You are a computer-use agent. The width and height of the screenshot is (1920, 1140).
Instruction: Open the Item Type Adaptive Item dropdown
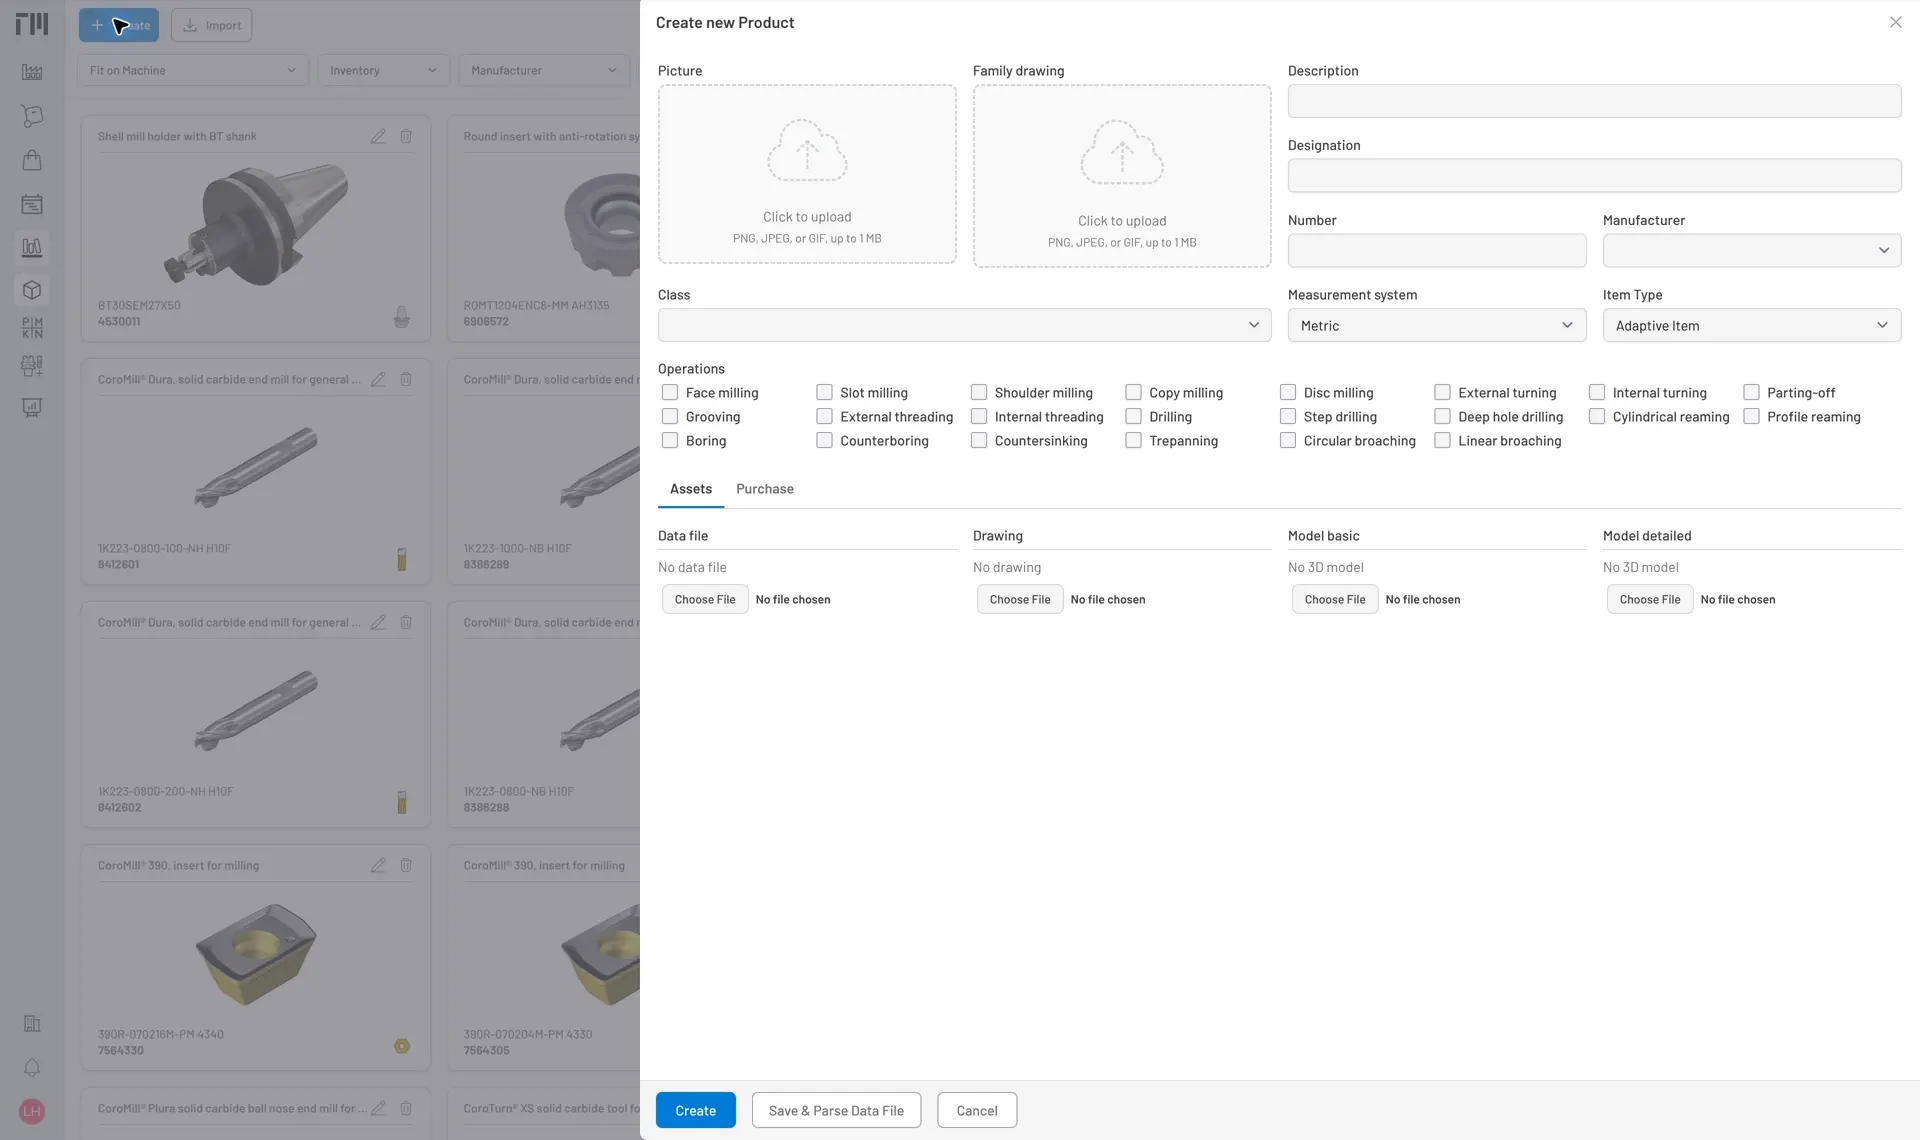coord(1752,325)
